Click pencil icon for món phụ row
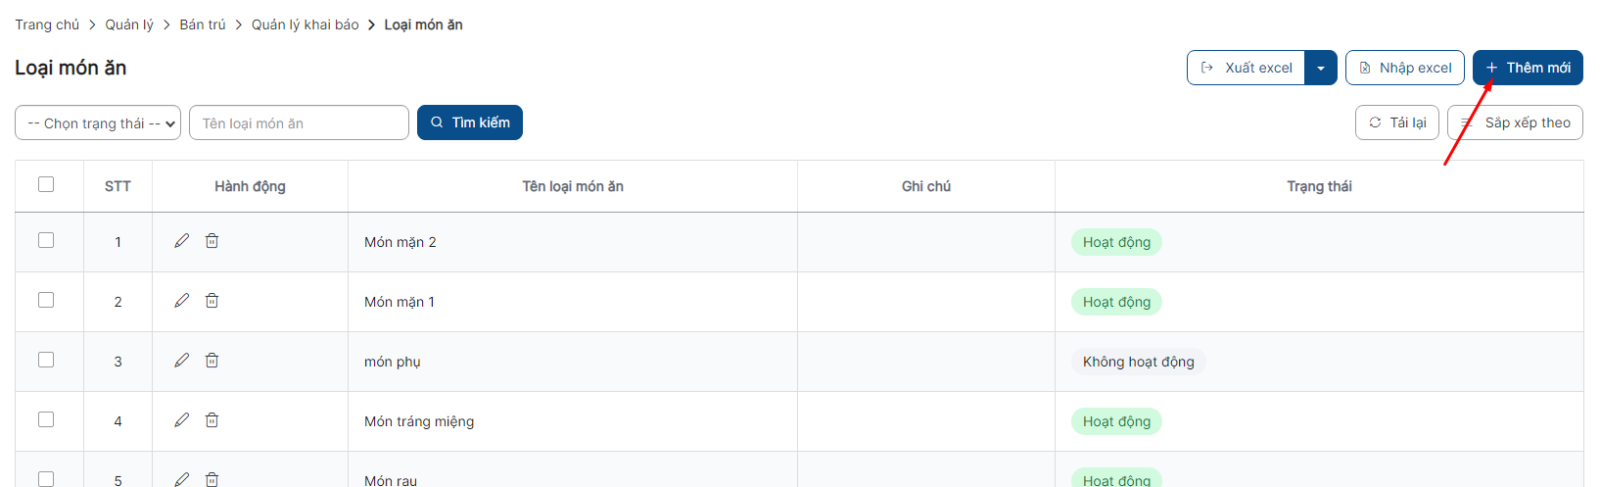The width and height of the screenshot is (1600, 487). pyautogui.click(x=182, y=361)
